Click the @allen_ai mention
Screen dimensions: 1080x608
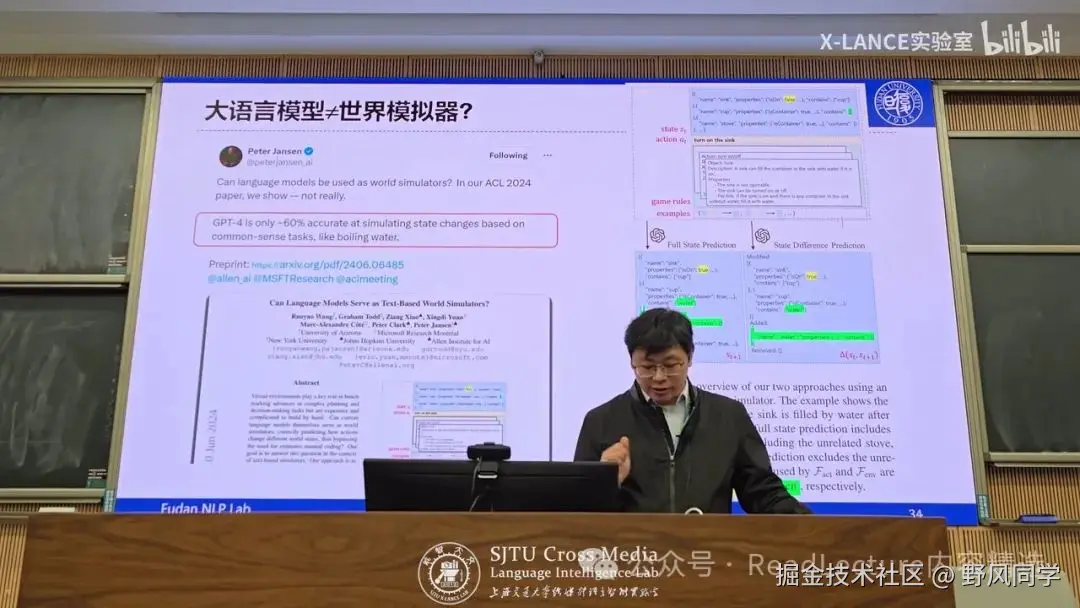(229, 279)
